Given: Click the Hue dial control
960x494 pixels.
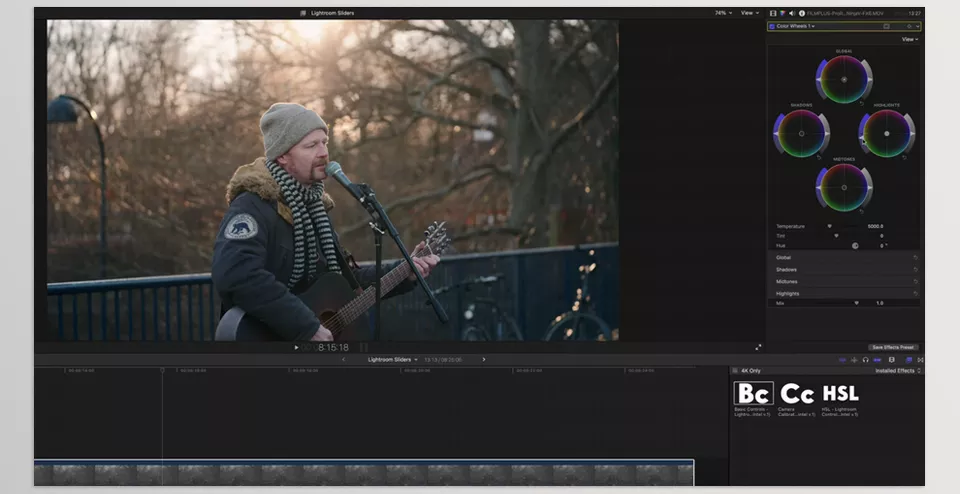Looking at the screenshot, I should click(x=855, y=245).
